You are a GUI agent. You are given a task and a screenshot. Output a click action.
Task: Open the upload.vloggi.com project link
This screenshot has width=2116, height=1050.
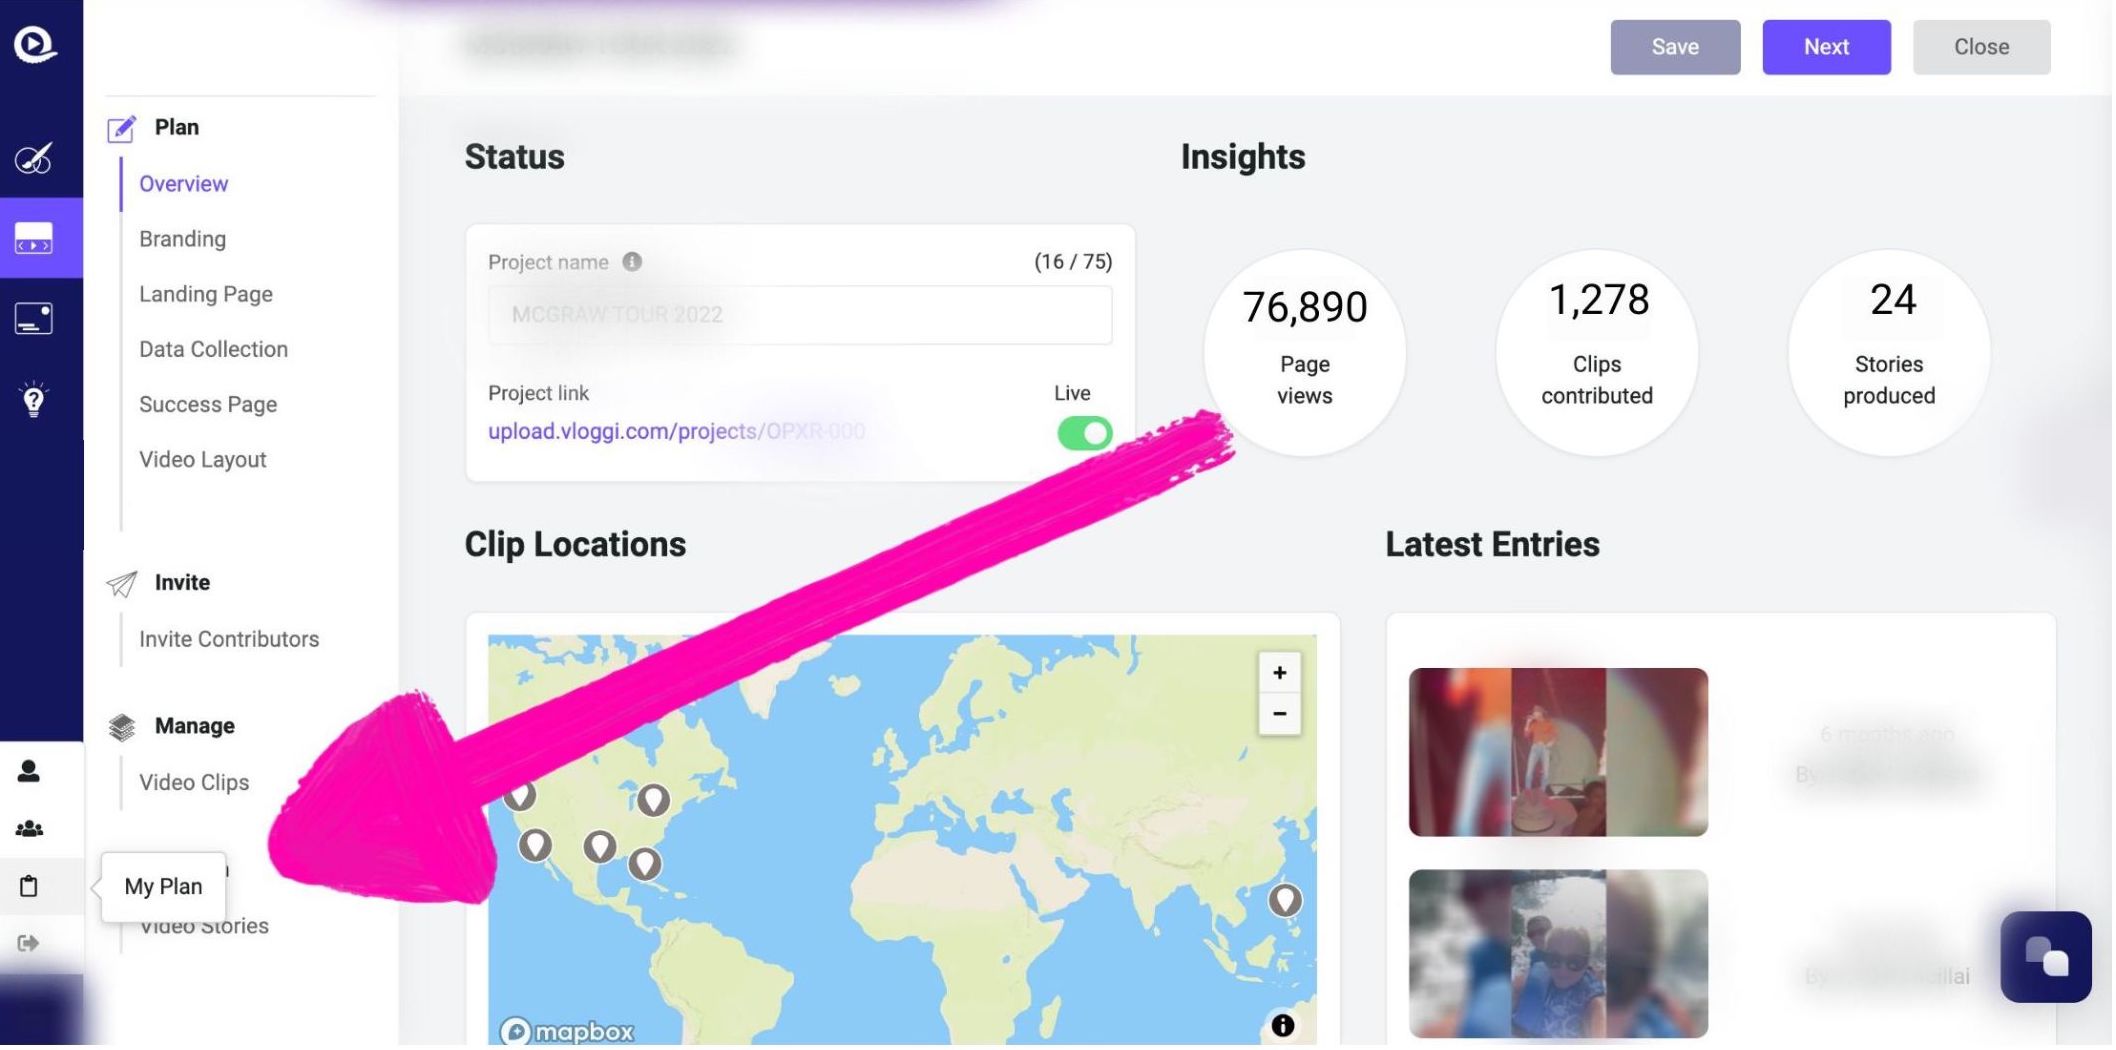click(677, 431)
